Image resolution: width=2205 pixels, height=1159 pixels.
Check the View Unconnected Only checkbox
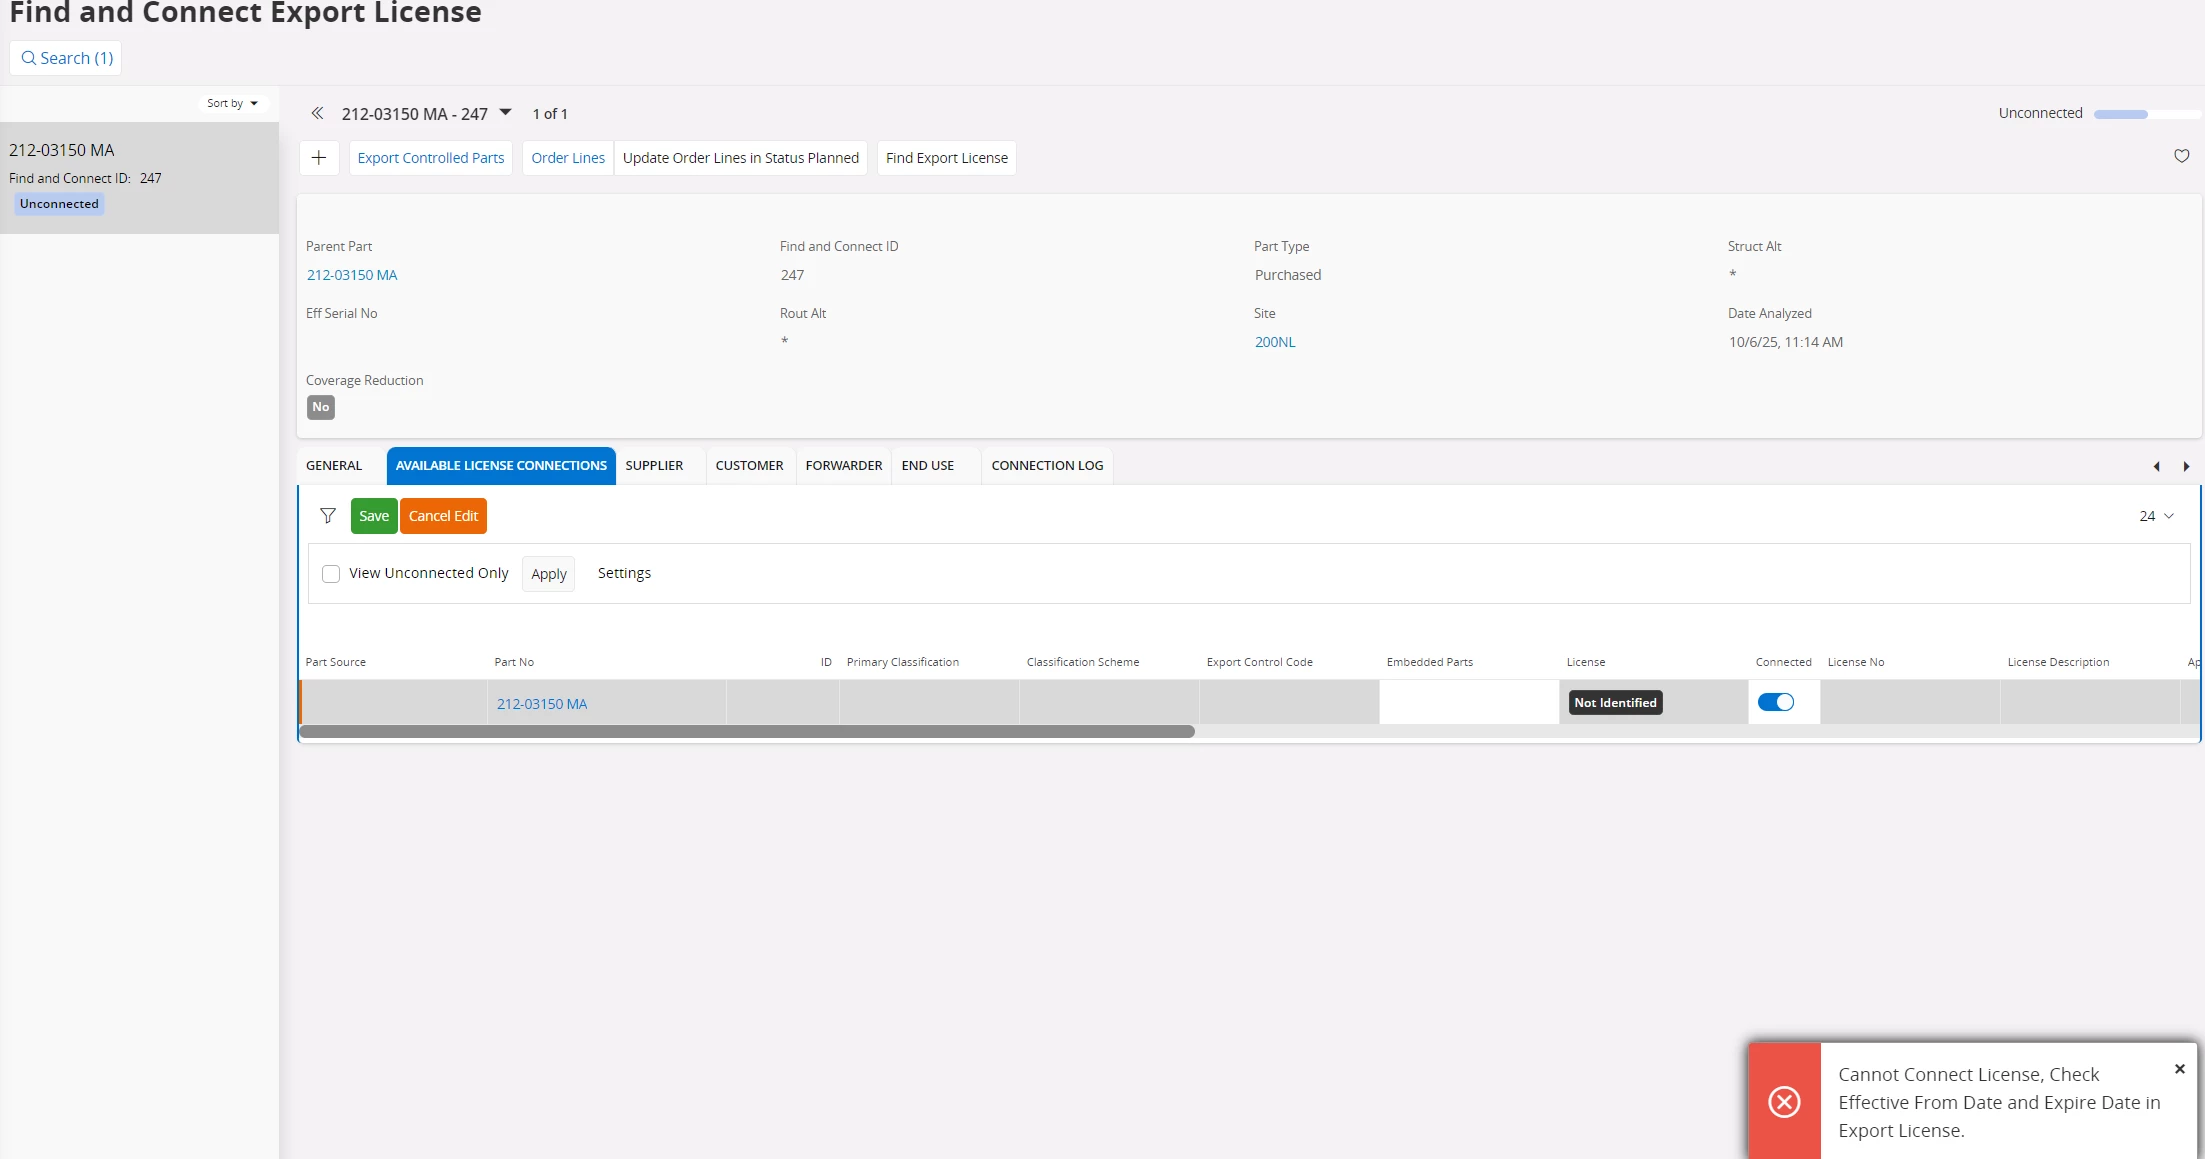(x=331, y=574)
